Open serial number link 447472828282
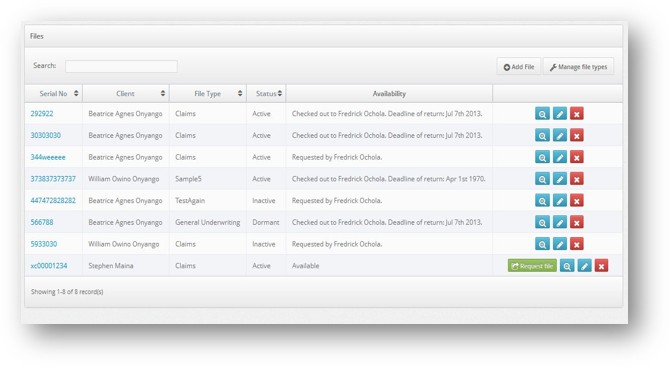670x366 pixels. [53, 200]
